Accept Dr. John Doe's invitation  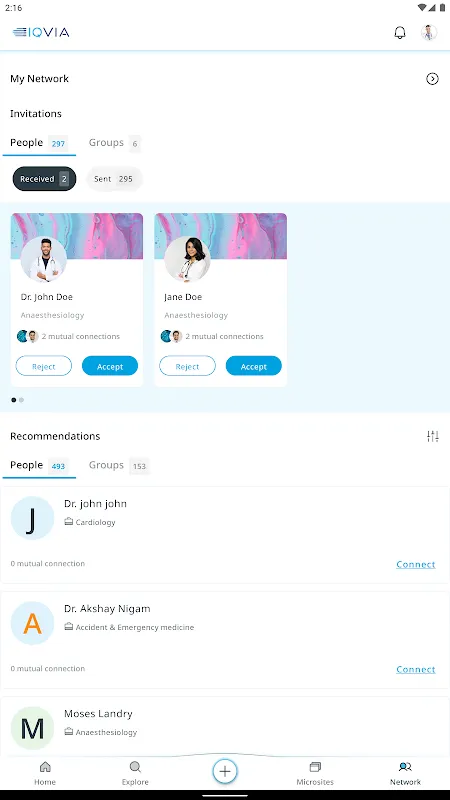[110, 366]
